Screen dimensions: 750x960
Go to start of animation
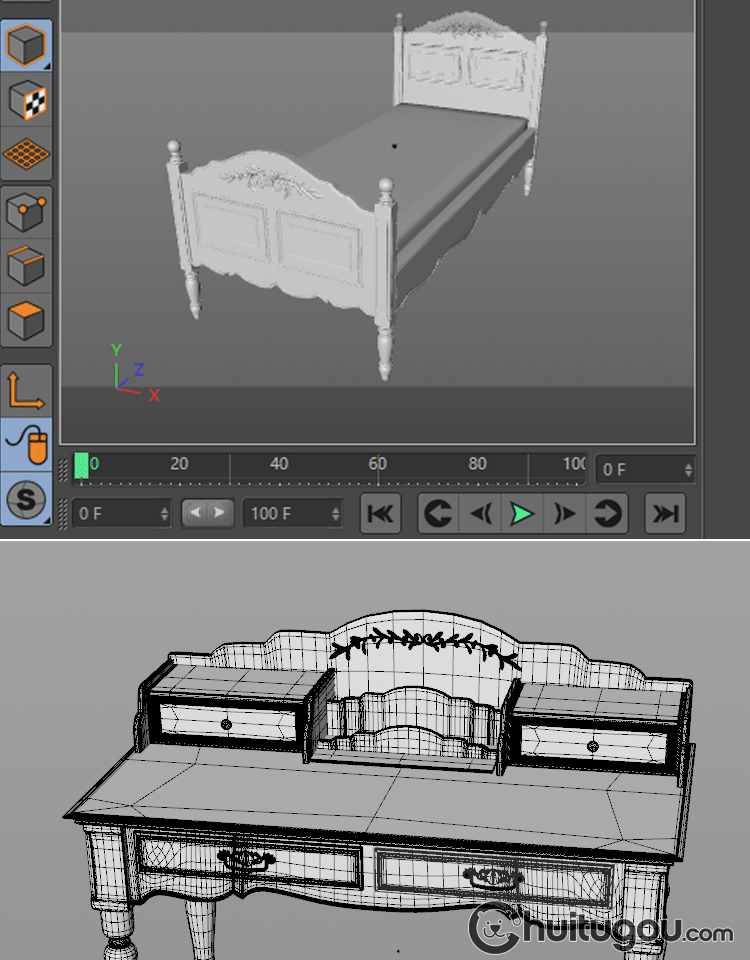tap(381, 514)
